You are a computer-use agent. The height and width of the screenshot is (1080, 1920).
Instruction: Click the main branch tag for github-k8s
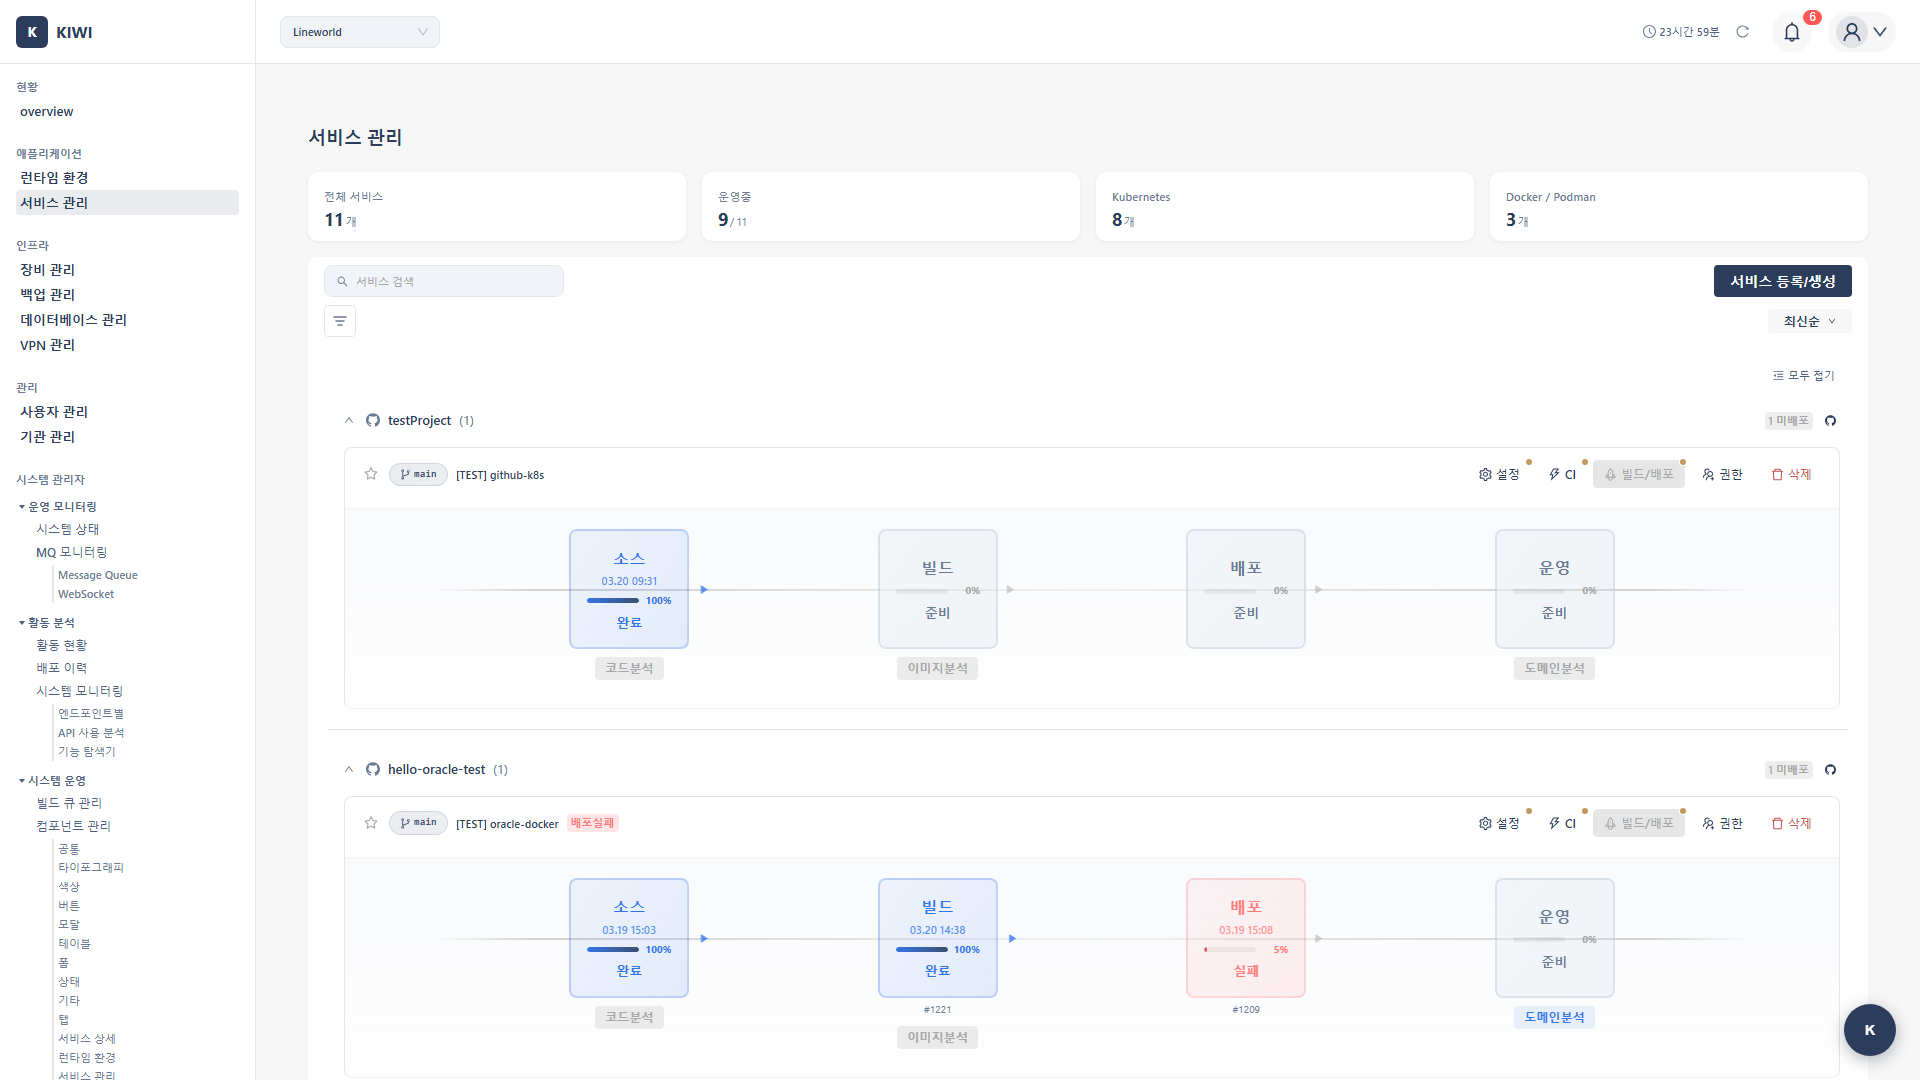[x=418, y=474]
